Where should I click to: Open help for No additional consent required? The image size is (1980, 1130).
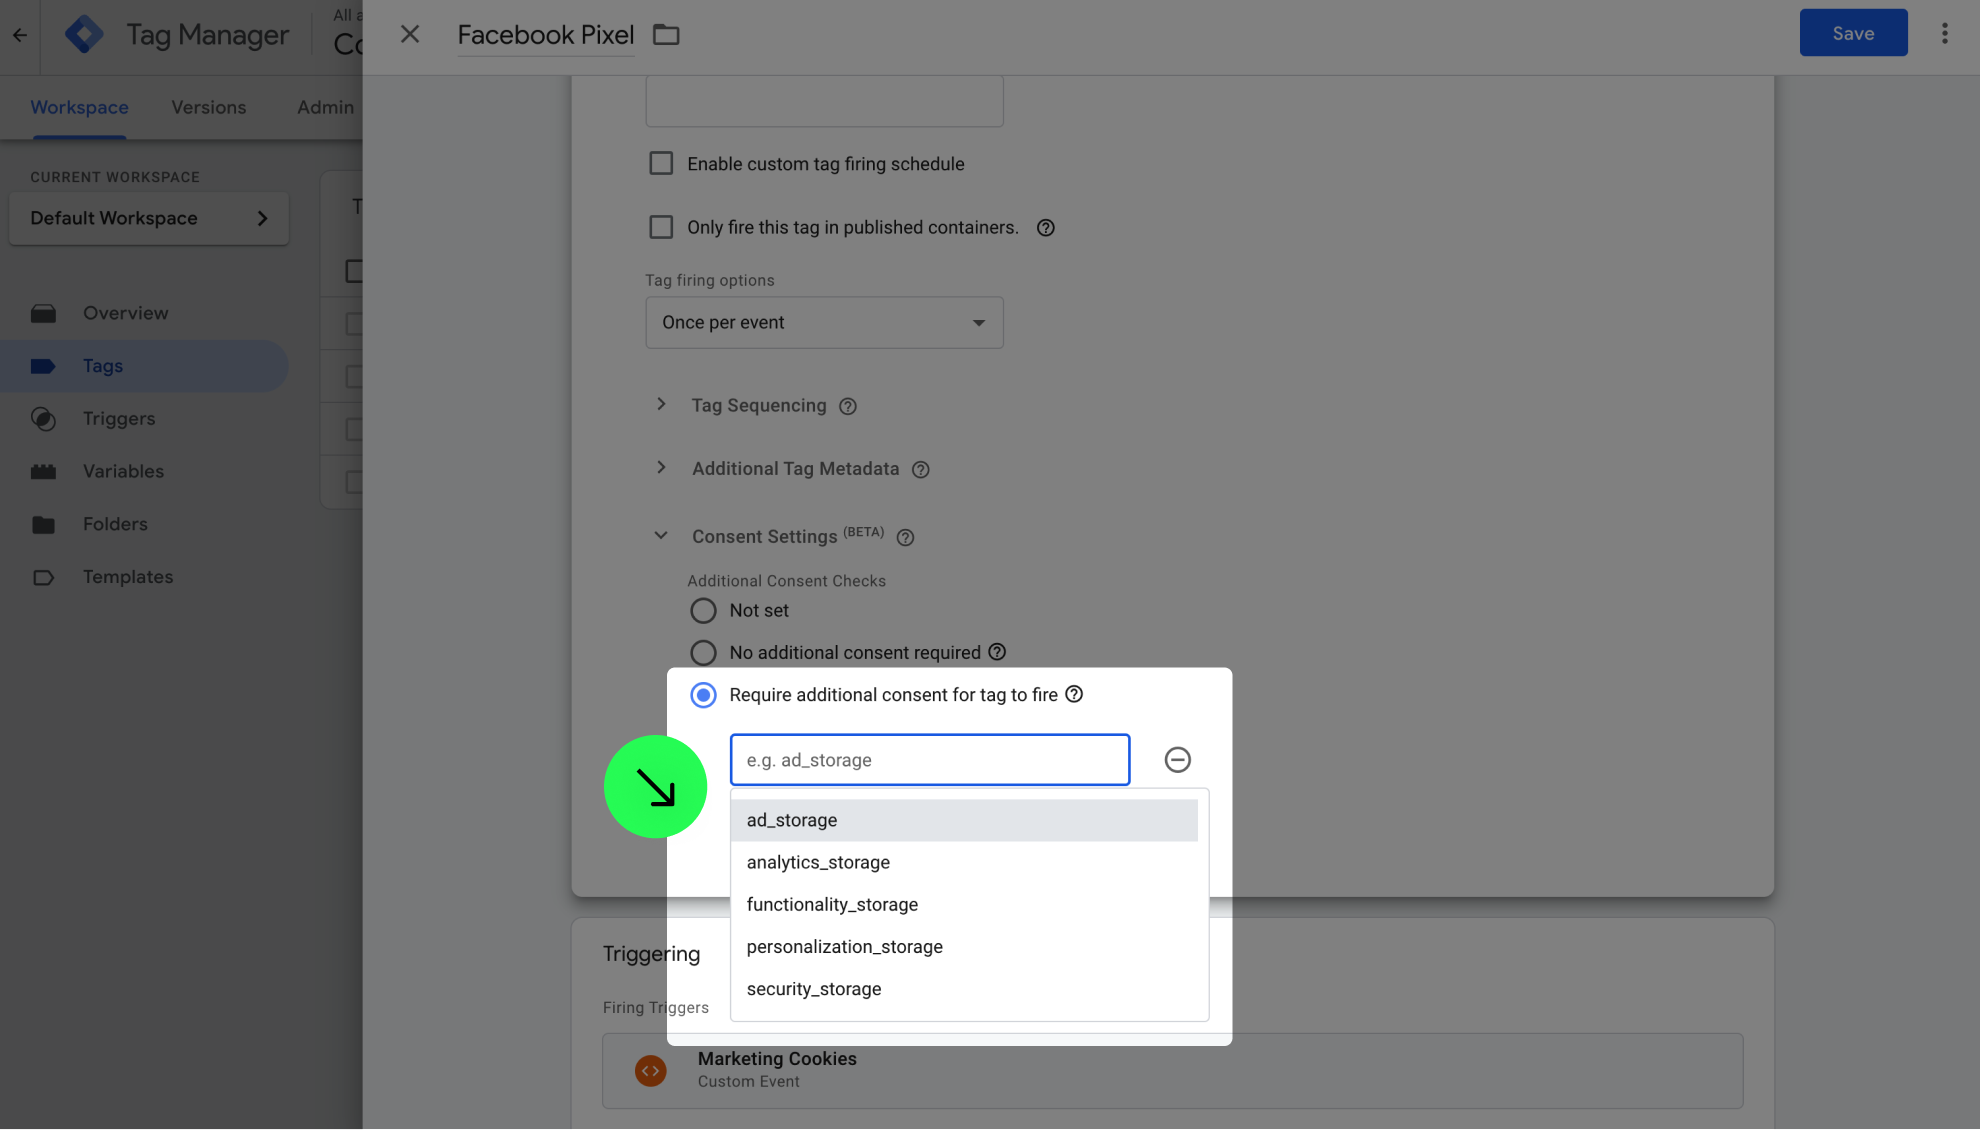[x=997, y=652]
